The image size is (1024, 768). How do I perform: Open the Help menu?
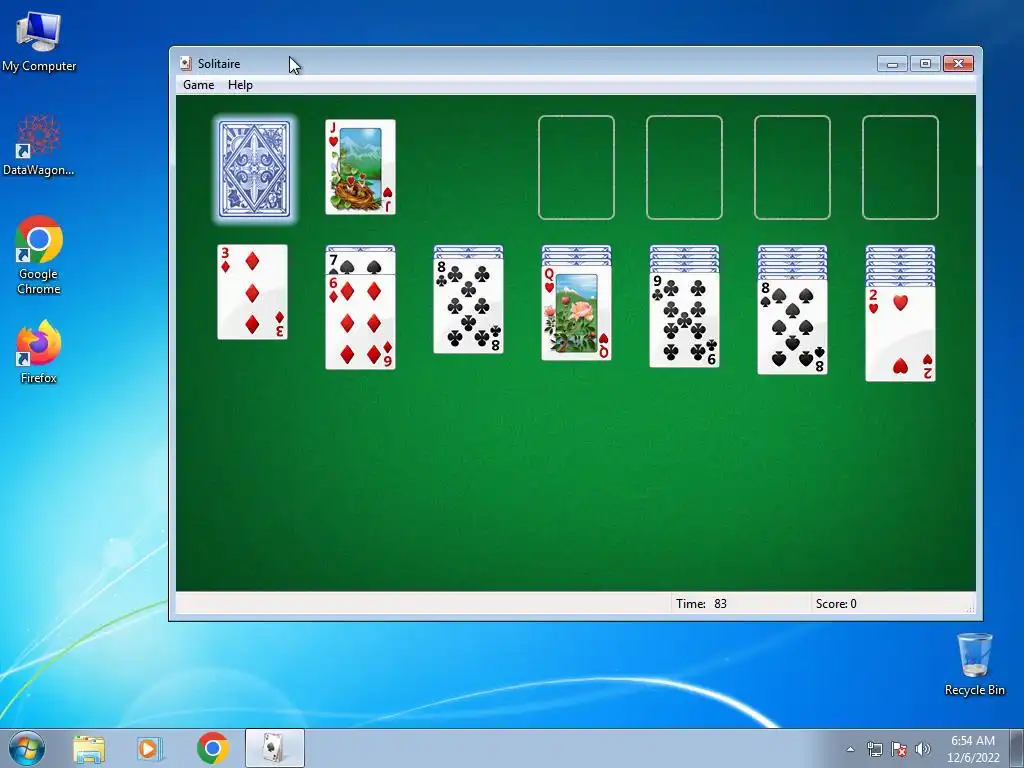(x=240, y=85)
